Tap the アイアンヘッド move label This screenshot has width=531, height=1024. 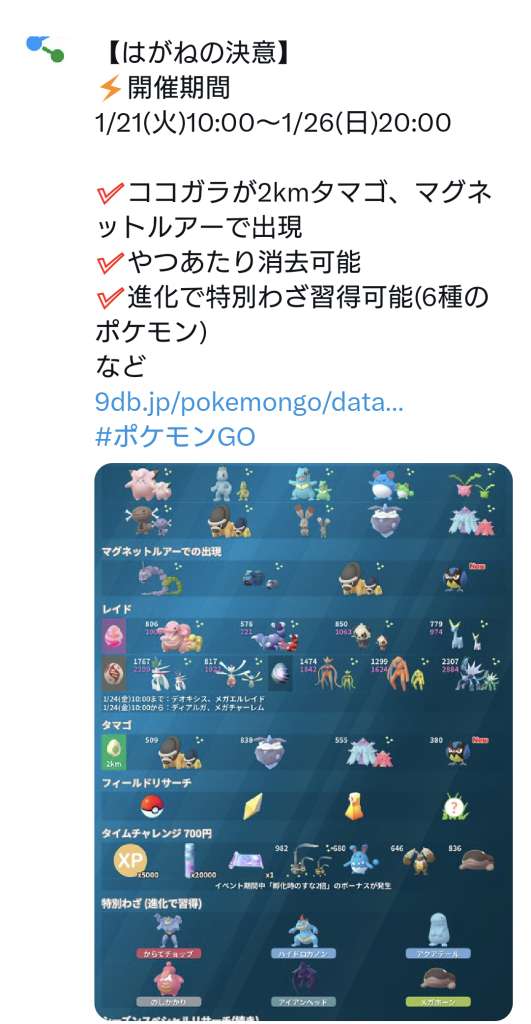point(303,1002)
